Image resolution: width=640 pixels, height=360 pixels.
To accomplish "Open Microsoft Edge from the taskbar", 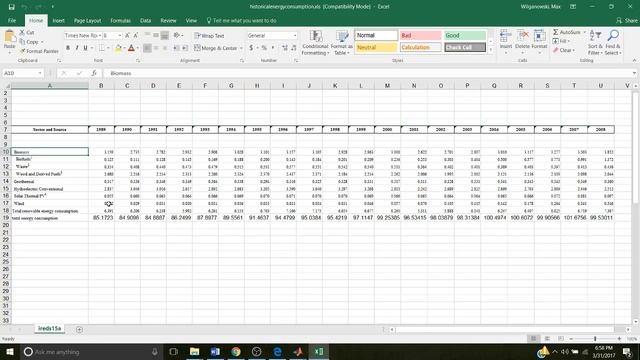I will [278, 351].
